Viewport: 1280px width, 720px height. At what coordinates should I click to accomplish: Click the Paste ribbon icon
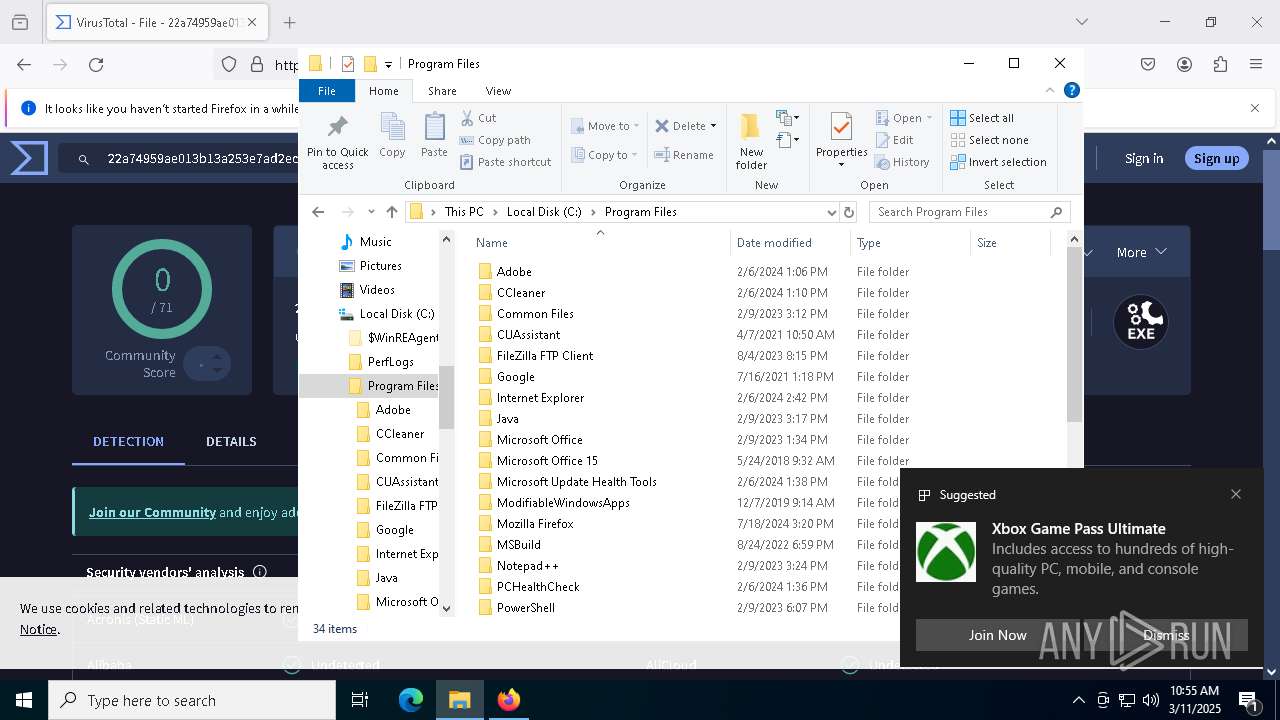pos(434,135)
